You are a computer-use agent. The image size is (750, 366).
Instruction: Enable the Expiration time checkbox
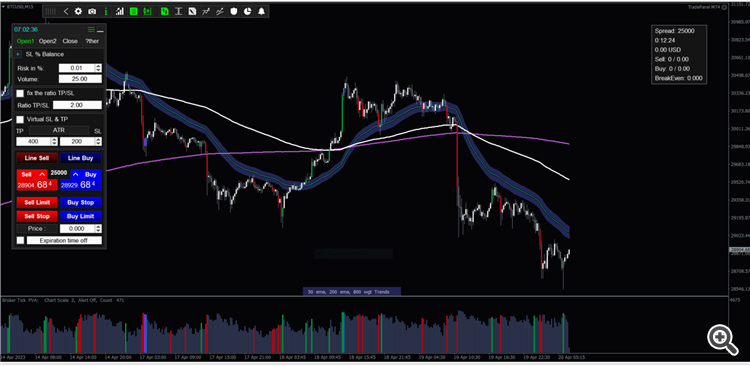click(x=20, y=240)
